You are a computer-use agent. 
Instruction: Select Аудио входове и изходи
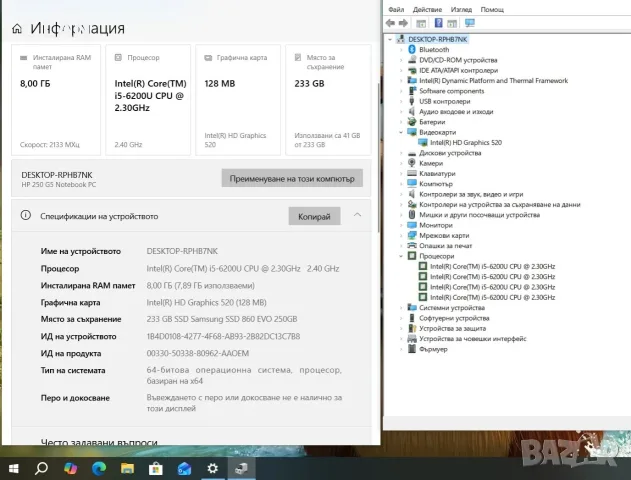[456, 111]
